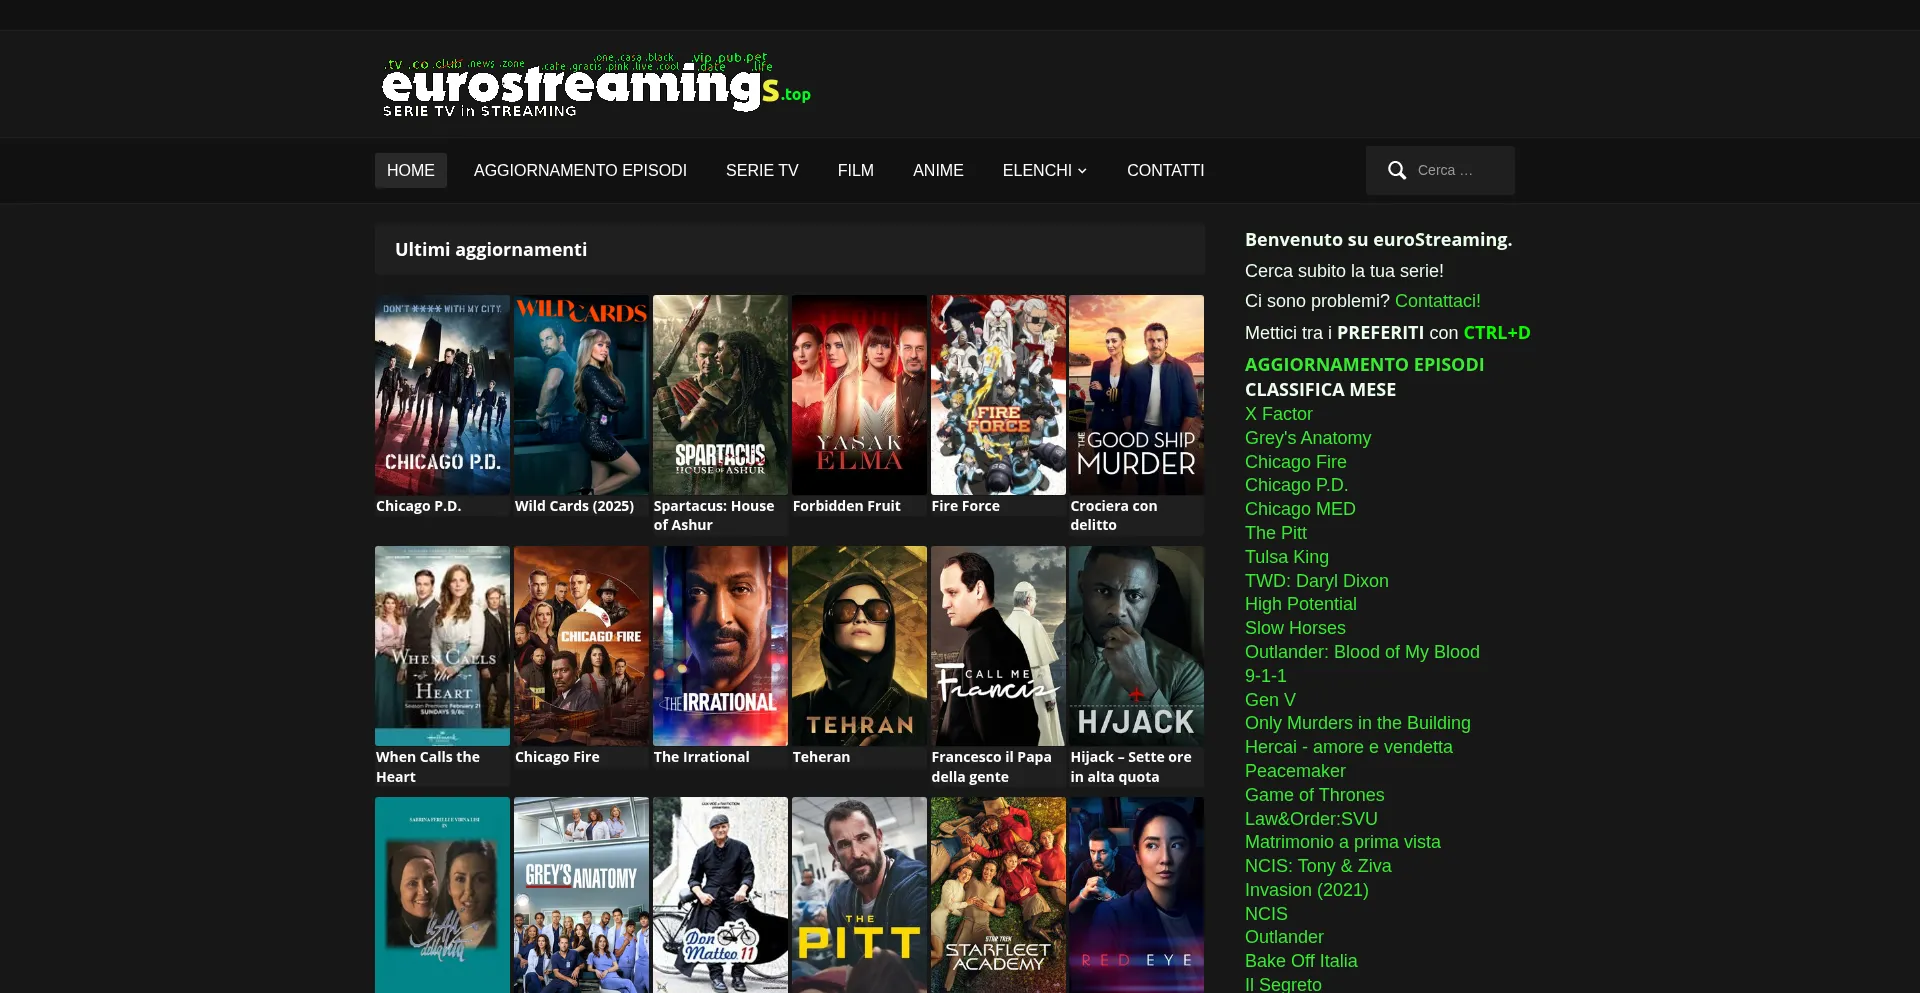
Task: Go to the SERIE TV menu
Action: 762,171
